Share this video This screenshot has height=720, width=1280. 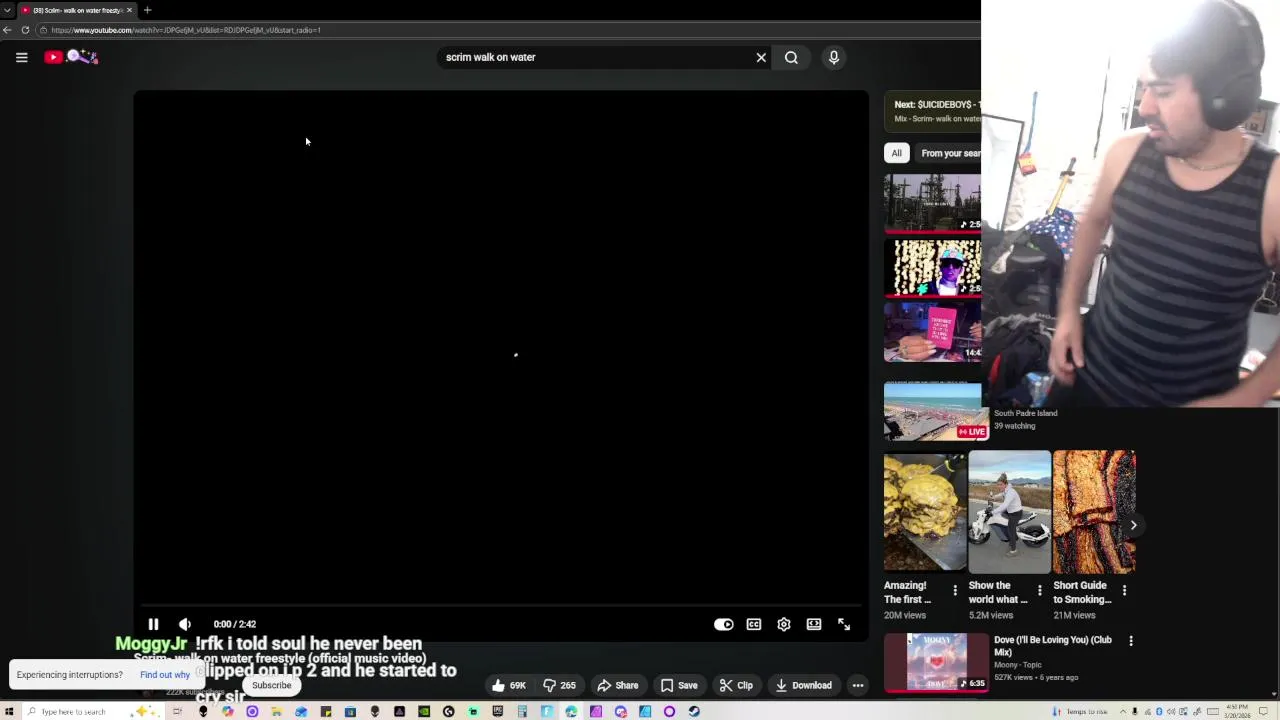click(x=617, y=685)
